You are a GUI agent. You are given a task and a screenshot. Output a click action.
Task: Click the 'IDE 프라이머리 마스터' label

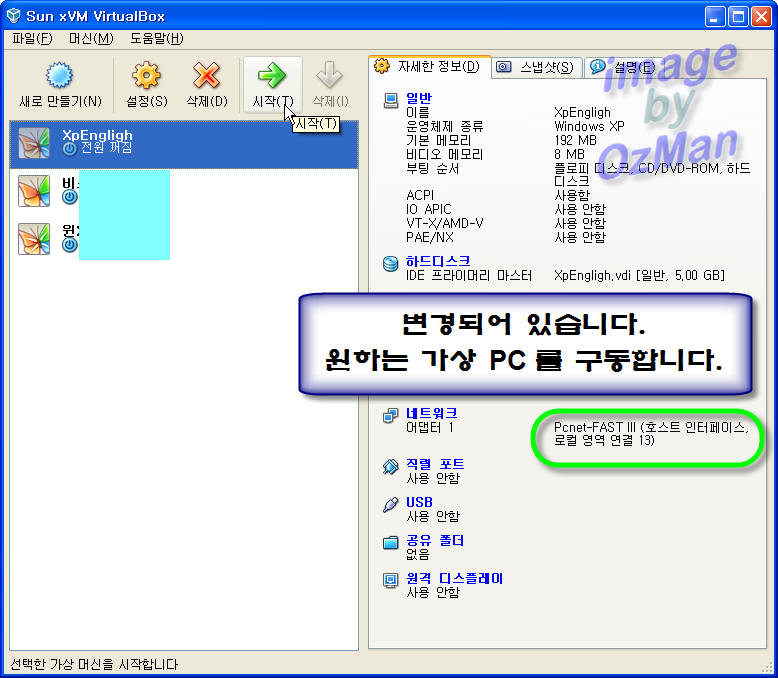click(469, 275)
